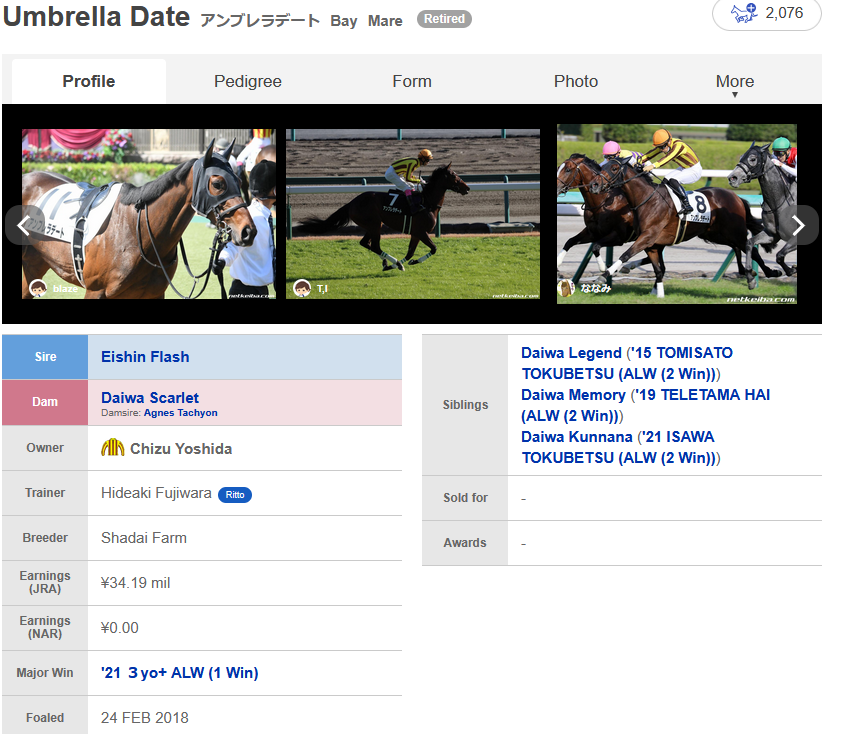Click the Umbrella Date page title
The height and width of the screenshot is (734, 844).
(x=96, y=17)
